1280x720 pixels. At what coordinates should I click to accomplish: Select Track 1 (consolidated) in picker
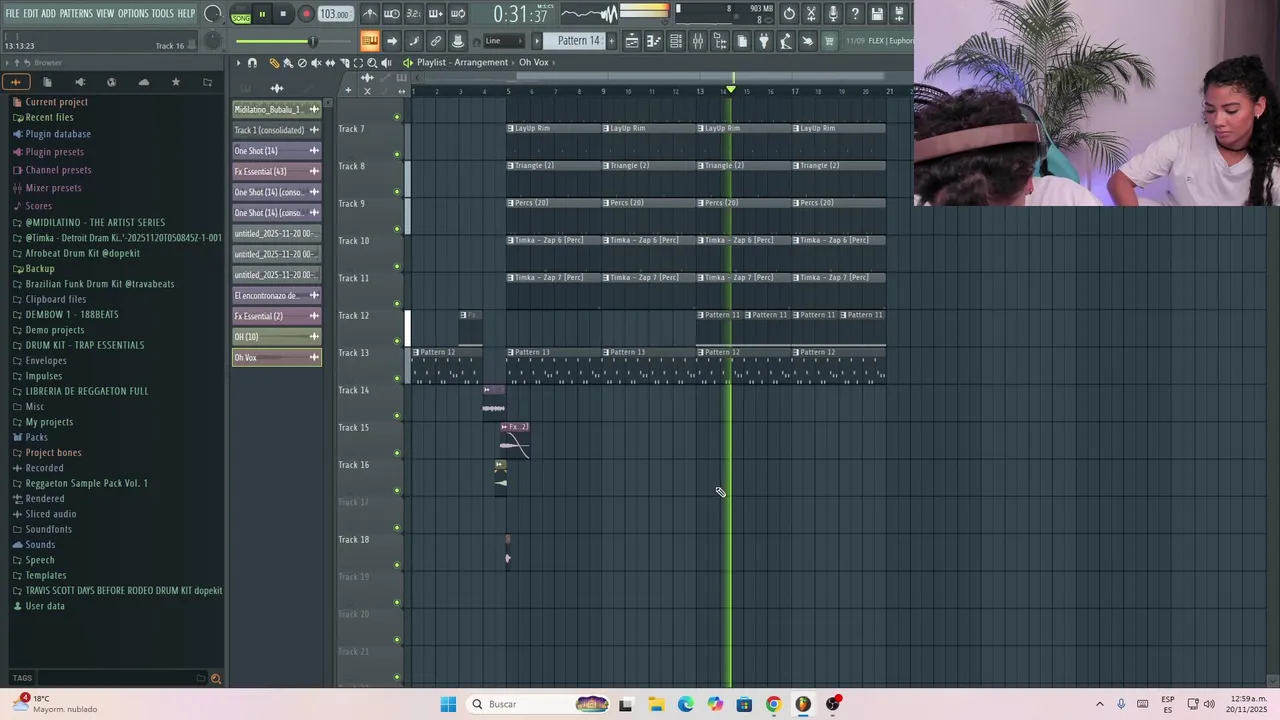point(277,130)
